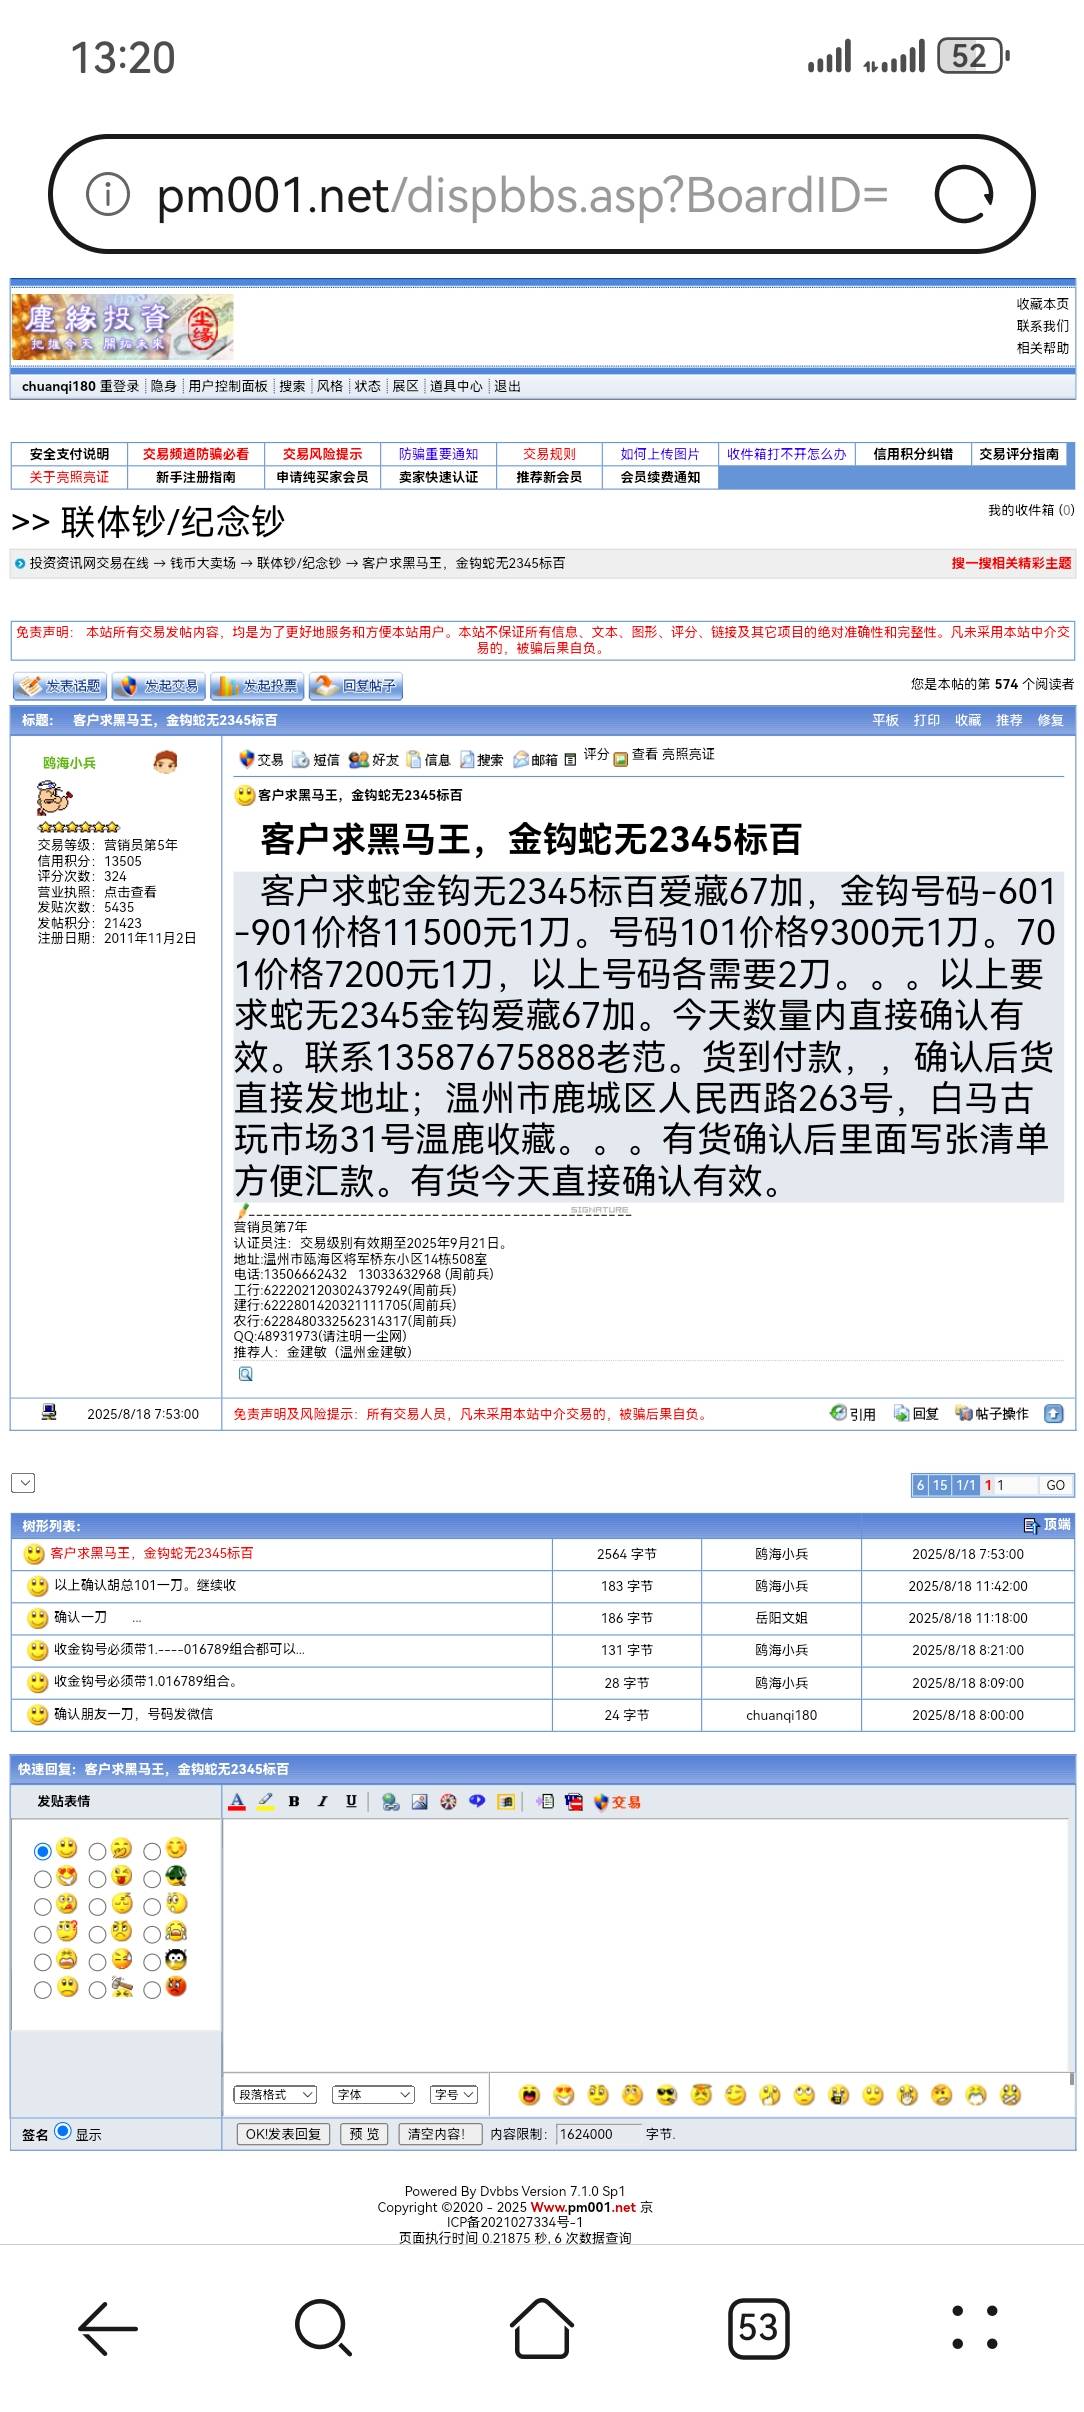Open the 53 tabs switcher
The image size is (1084, 2412).
tap(758, 2327)
